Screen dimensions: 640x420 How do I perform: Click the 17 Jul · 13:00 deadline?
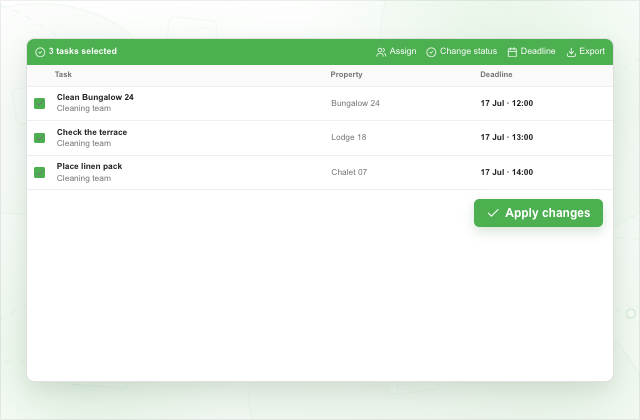[x=507, y=138]
